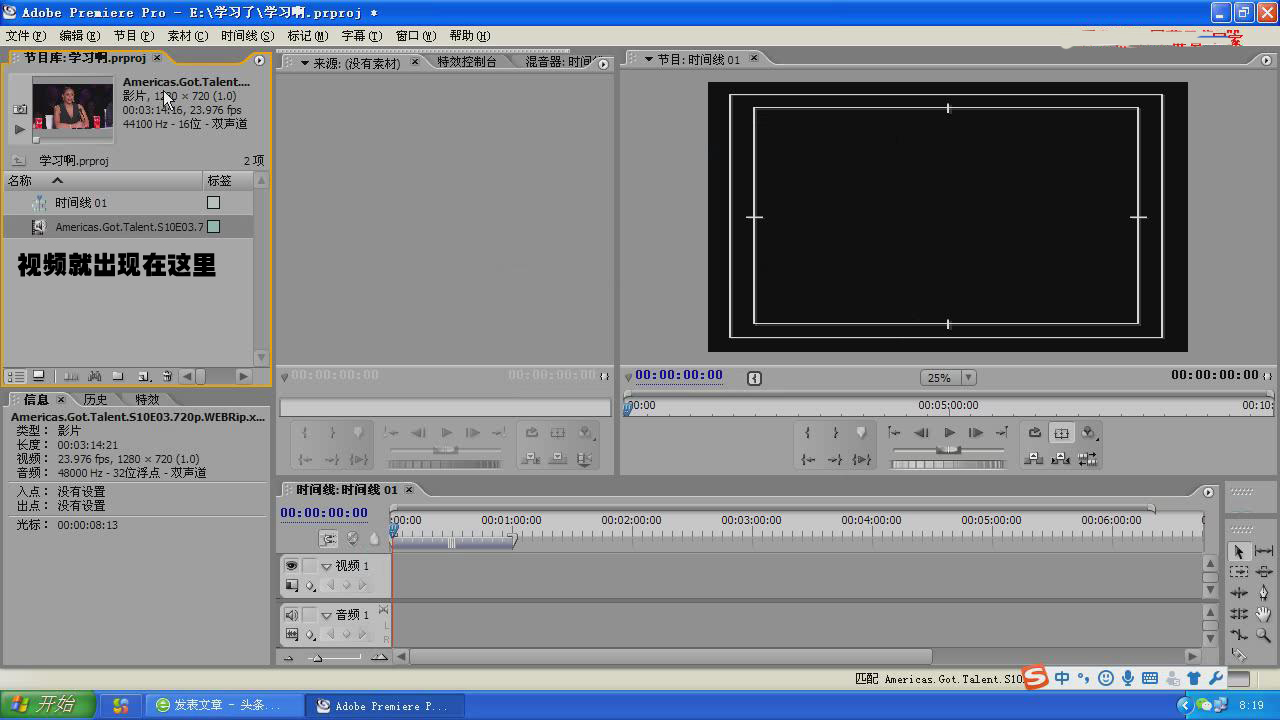
Task: Open the 时间线(S) menu
Action: click(247, 35)
